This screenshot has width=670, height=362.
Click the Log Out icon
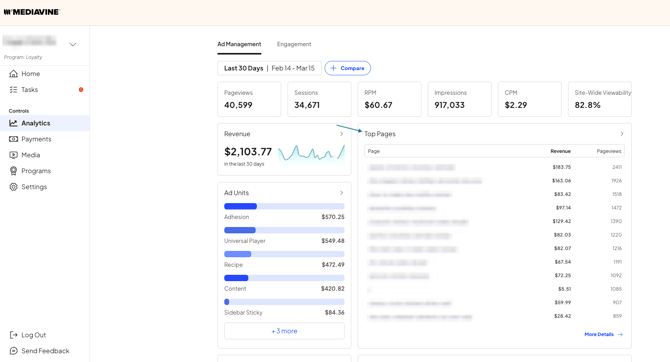[14, 335]
